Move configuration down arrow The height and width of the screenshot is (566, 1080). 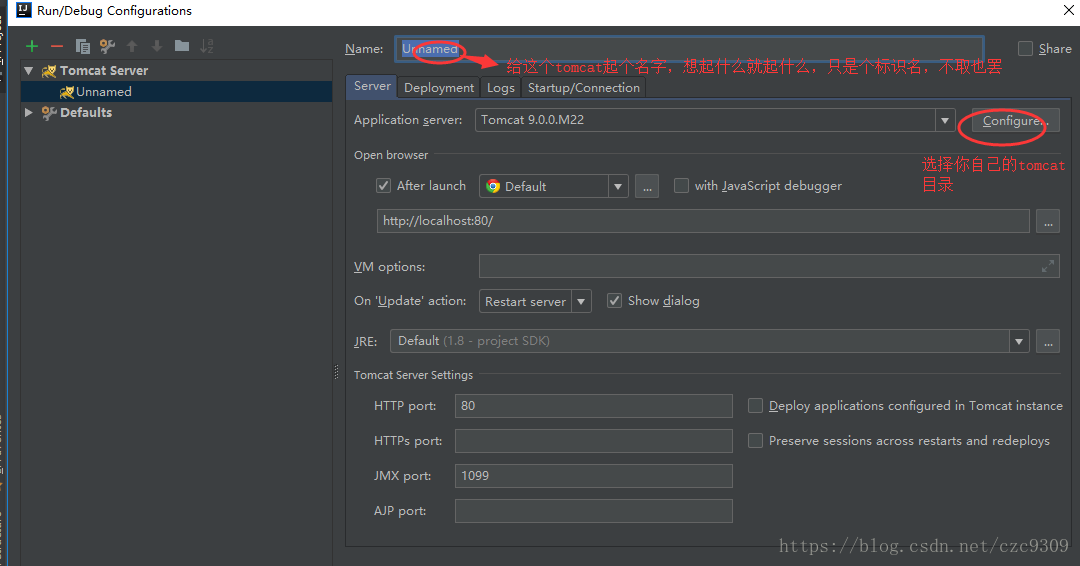pyautogui.click(x=157, y=46)
